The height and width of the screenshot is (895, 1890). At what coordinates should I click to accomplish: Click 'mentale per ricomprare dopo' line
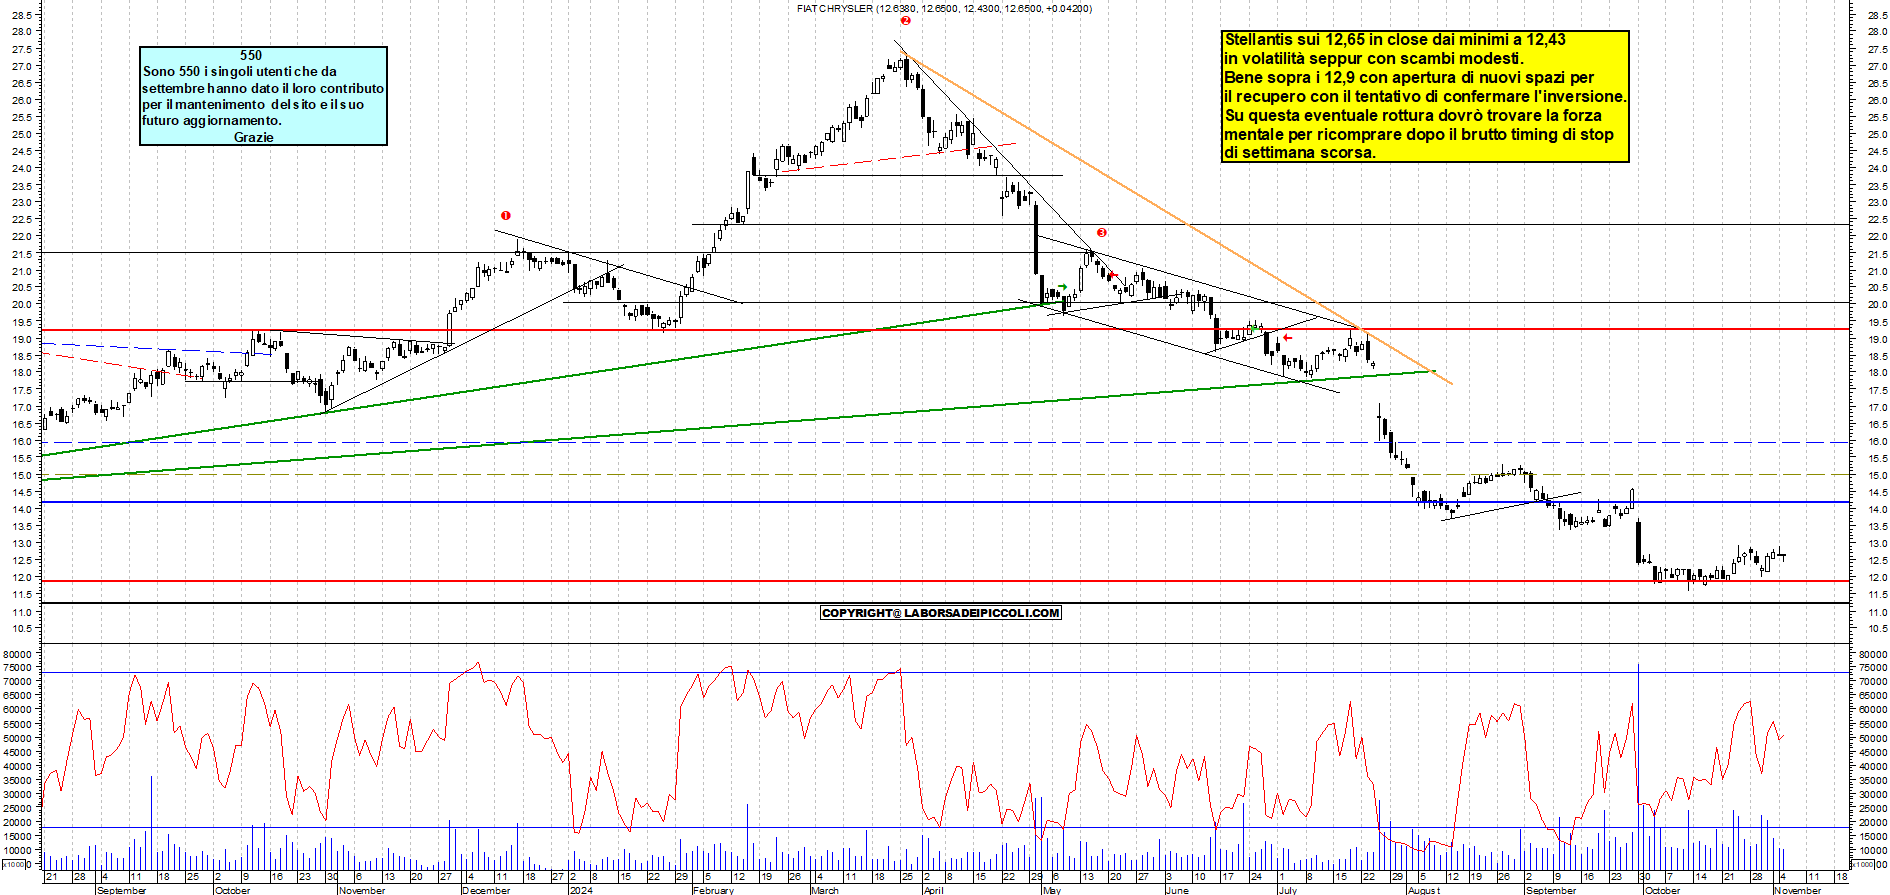click(1419, 134)
